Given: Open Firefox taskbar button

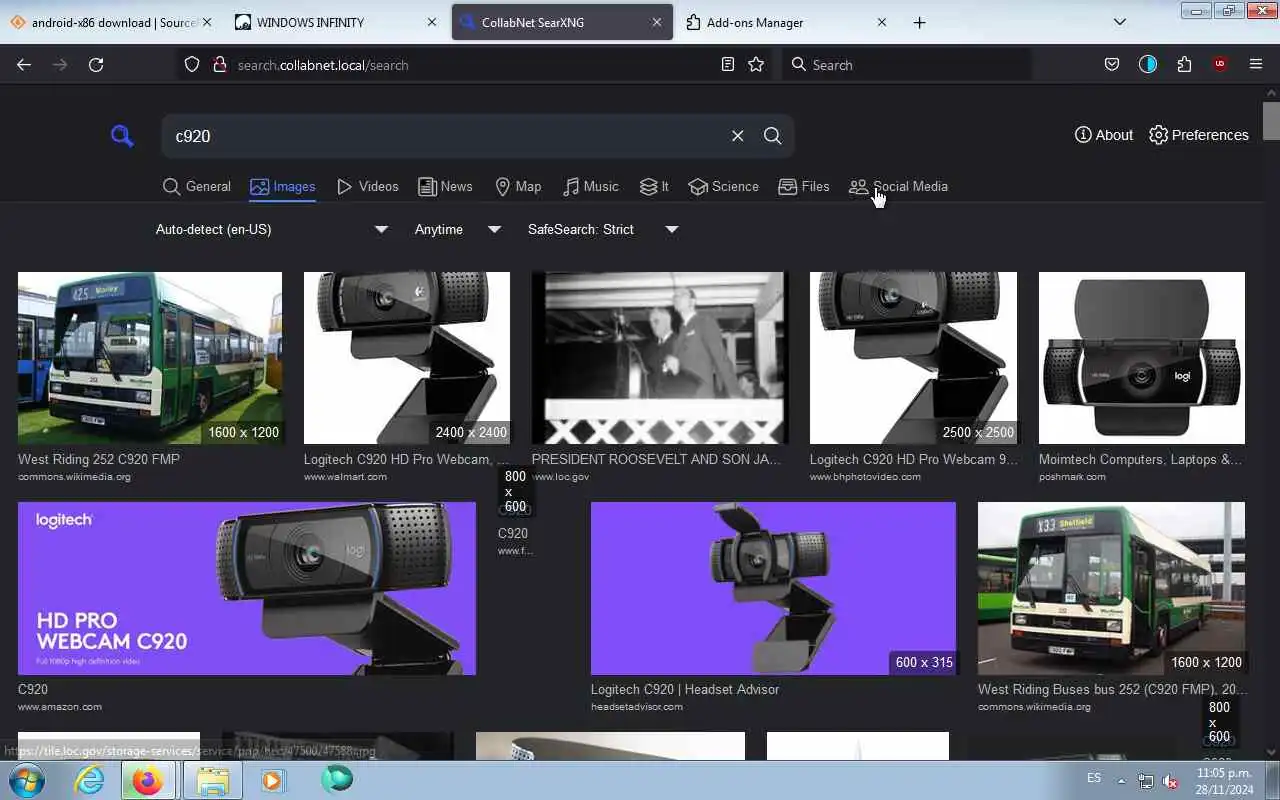Looking at the screenshot, I should (148, 780).
